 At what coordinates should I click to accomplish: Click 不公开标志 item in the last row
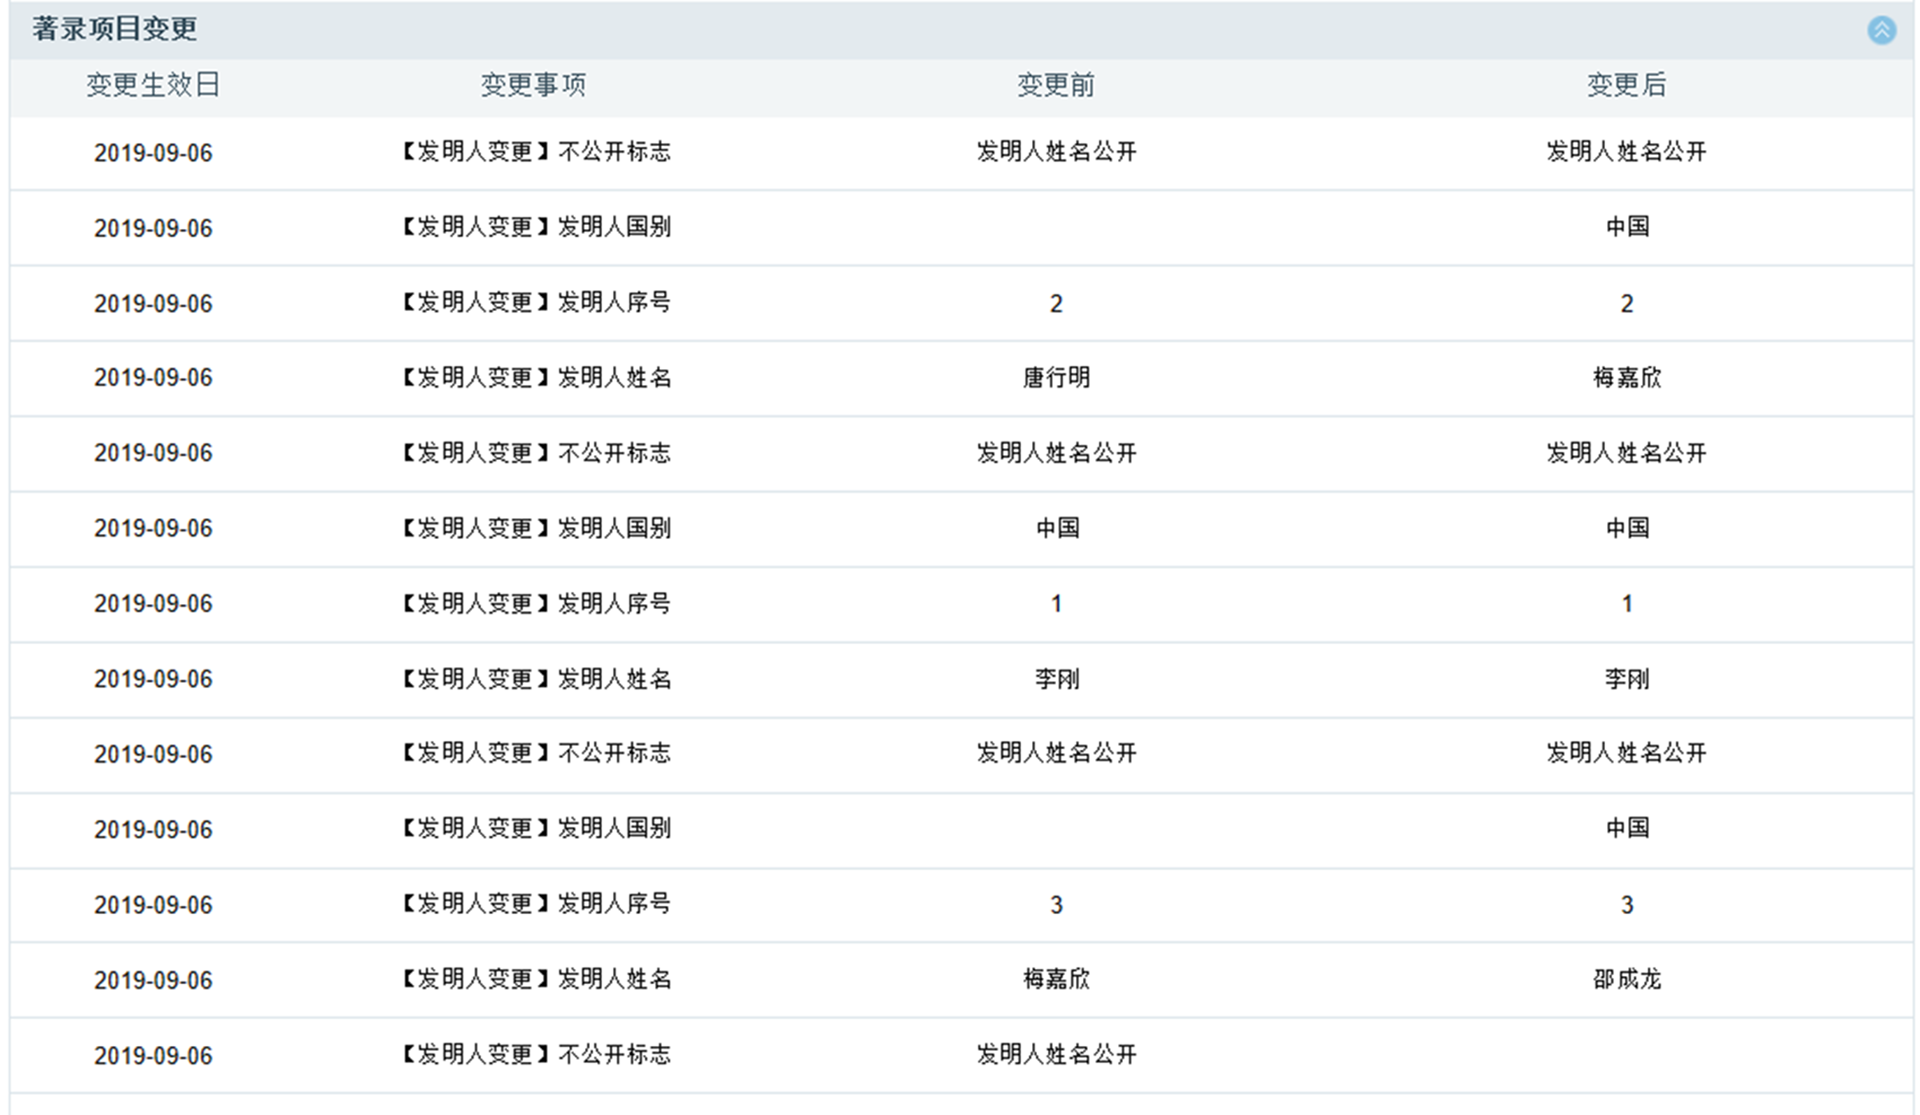coord(535,1054)
